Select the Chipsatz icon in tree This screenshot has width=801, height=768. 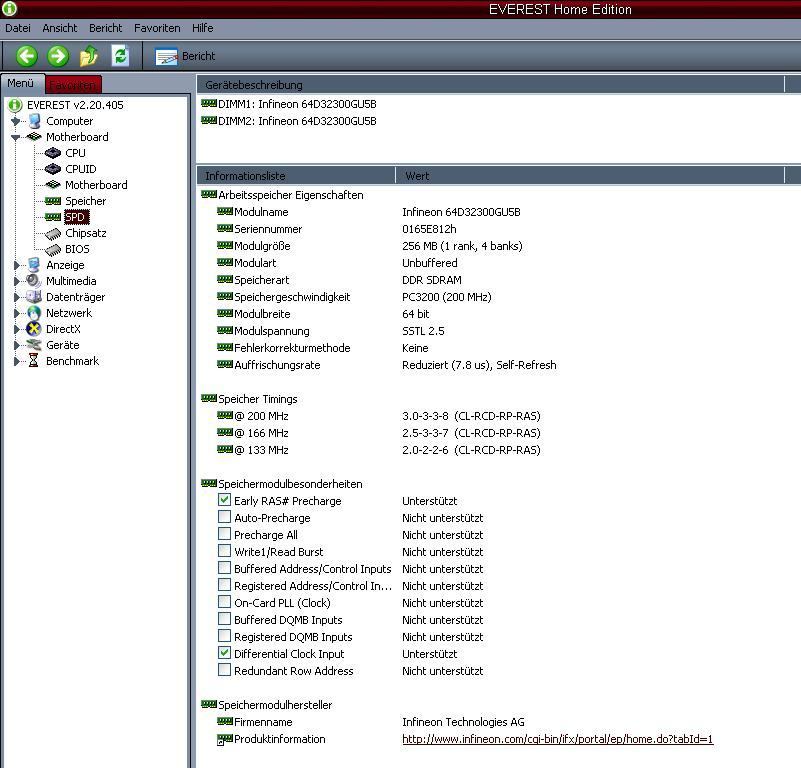point(53,234)
